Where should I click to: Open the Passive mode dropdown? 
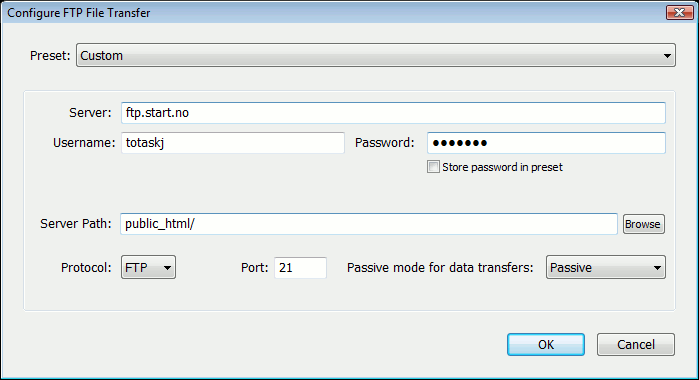point(606,267)
